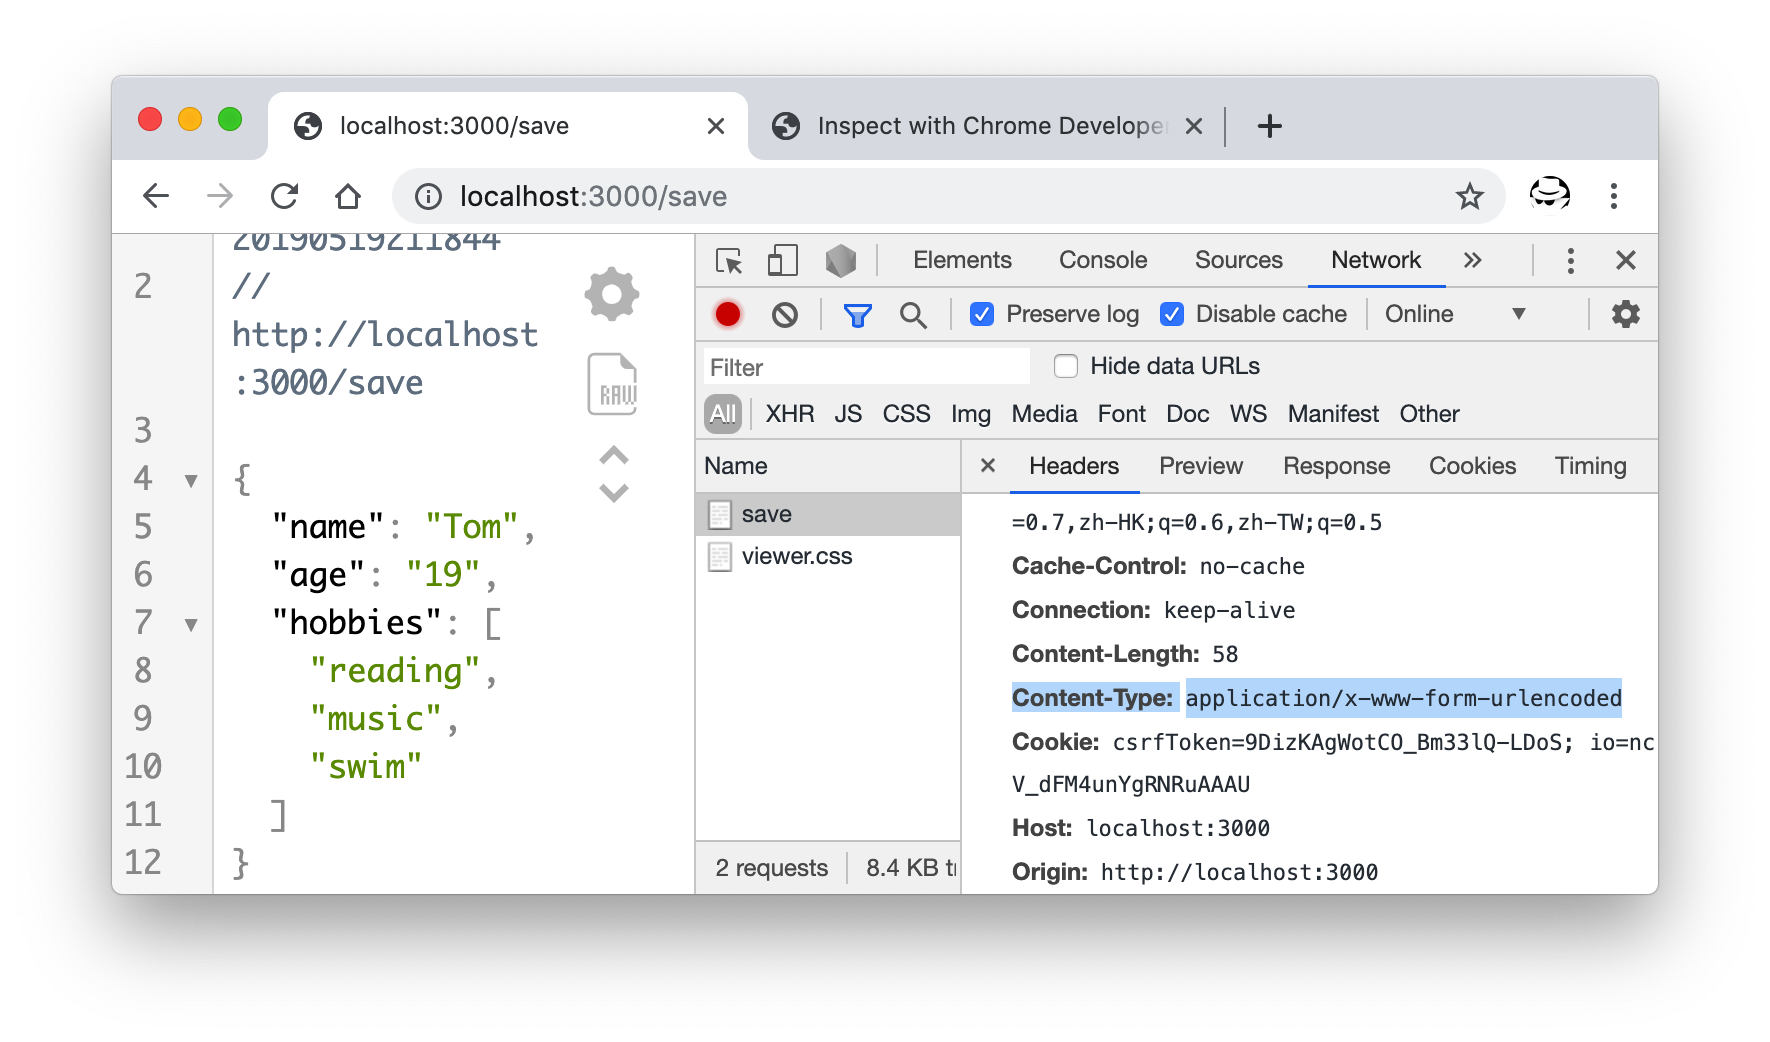
Task: Close the Inspect with Chrome Developer tab
Action: 1193,126
